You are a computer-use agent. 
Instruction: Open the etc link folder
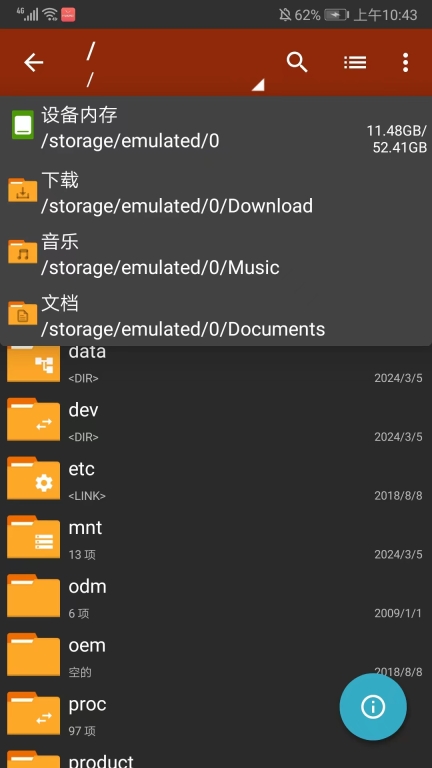(x=216, y=480)
